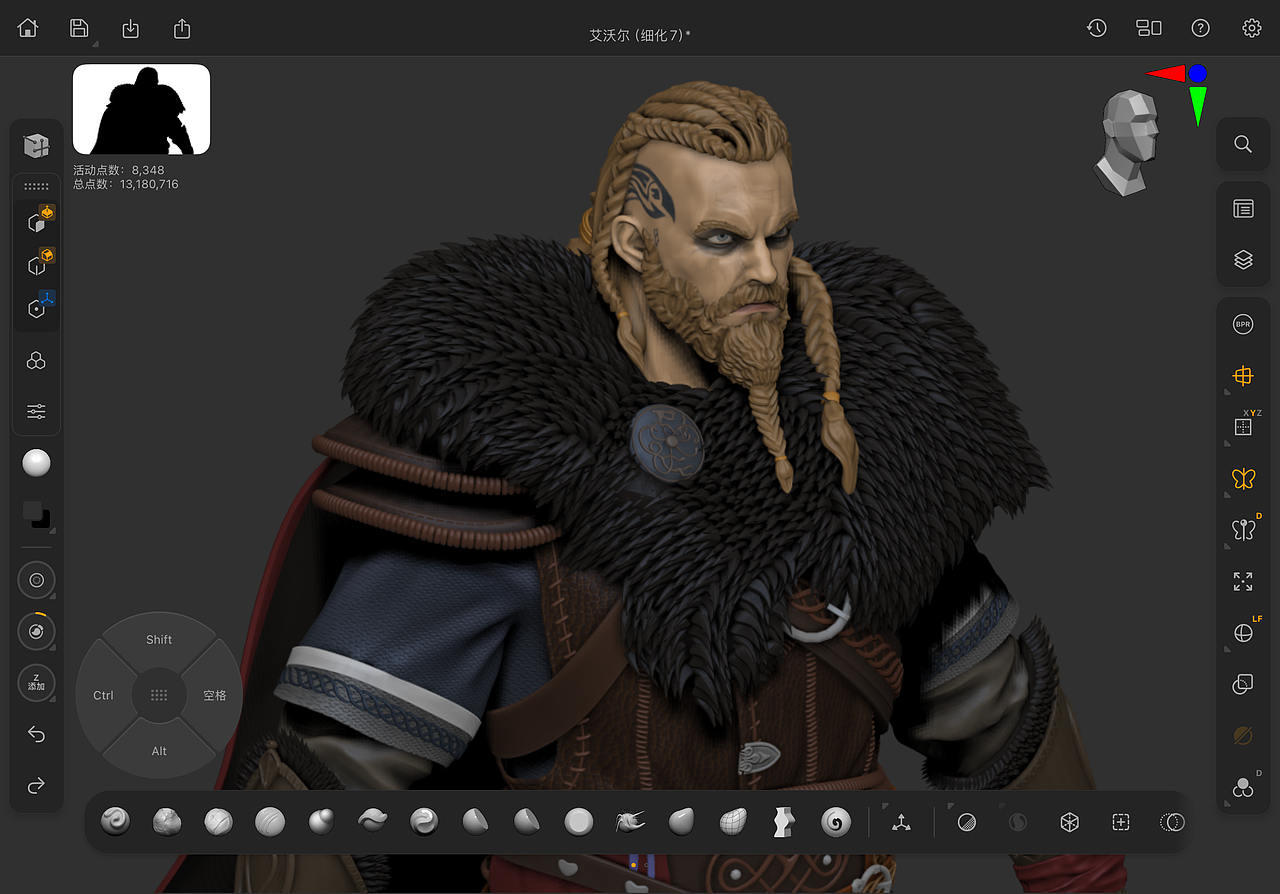
Task: Toggle the orange local transform crosshair
Action: pyautogui.click(x=1243, y=376)
